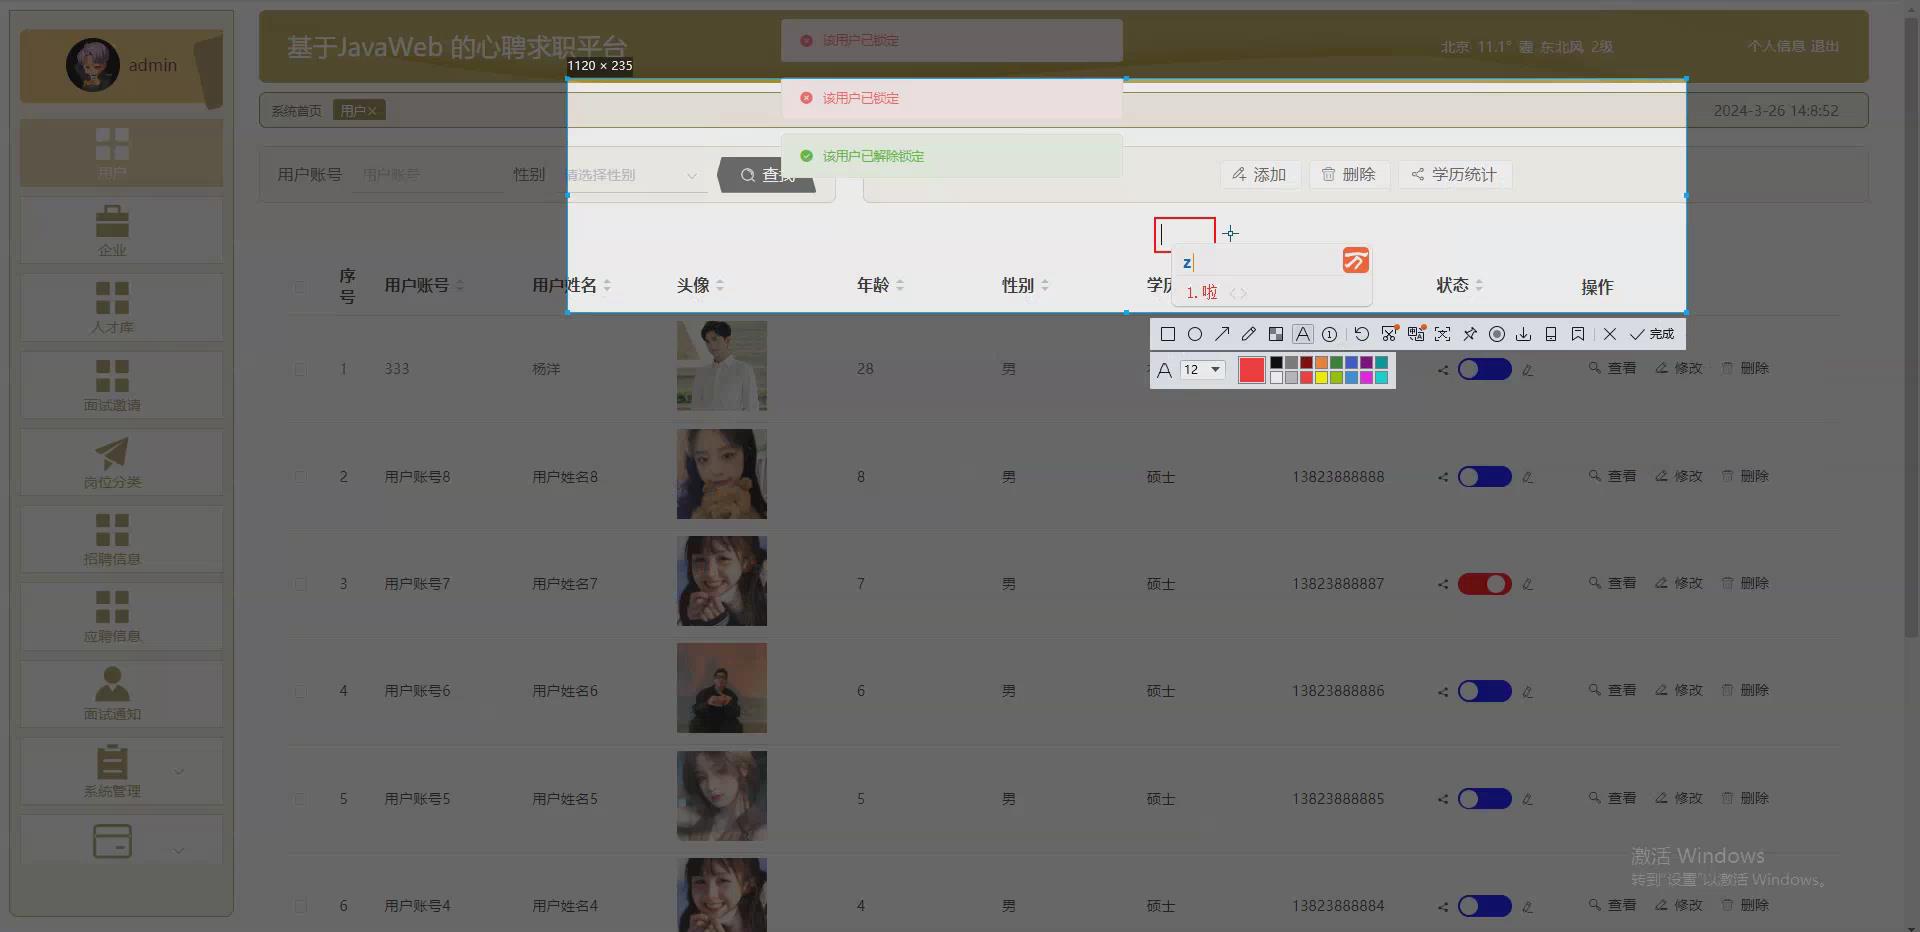Open 学历统计 education statistics
The width and height of the screenshot is (1920, 932).
[x=1454, y=175]
